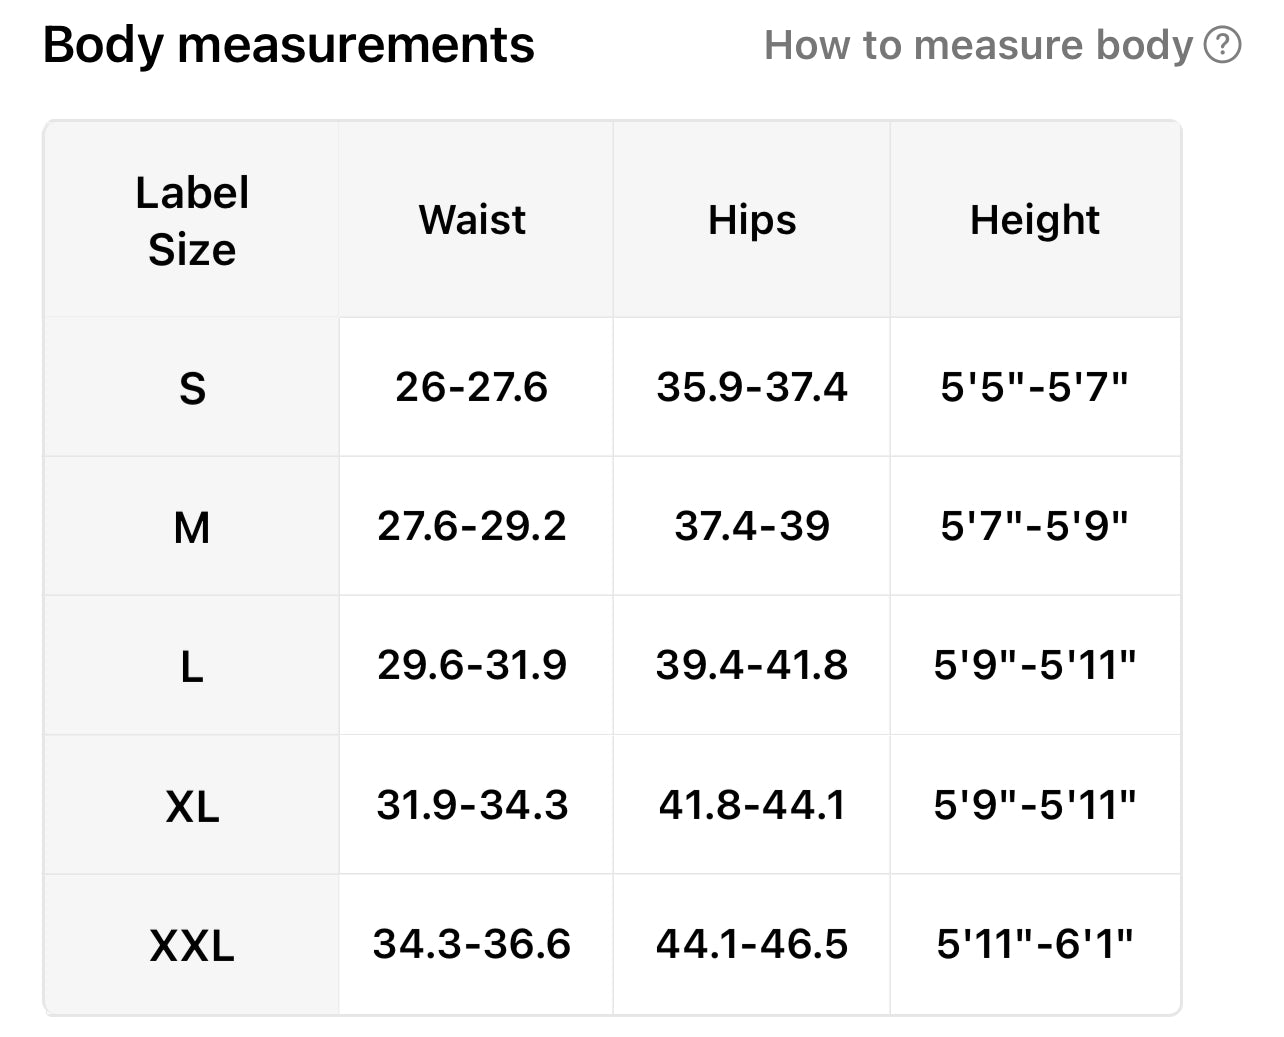Click the waist value 34.3-36.6

472,944
